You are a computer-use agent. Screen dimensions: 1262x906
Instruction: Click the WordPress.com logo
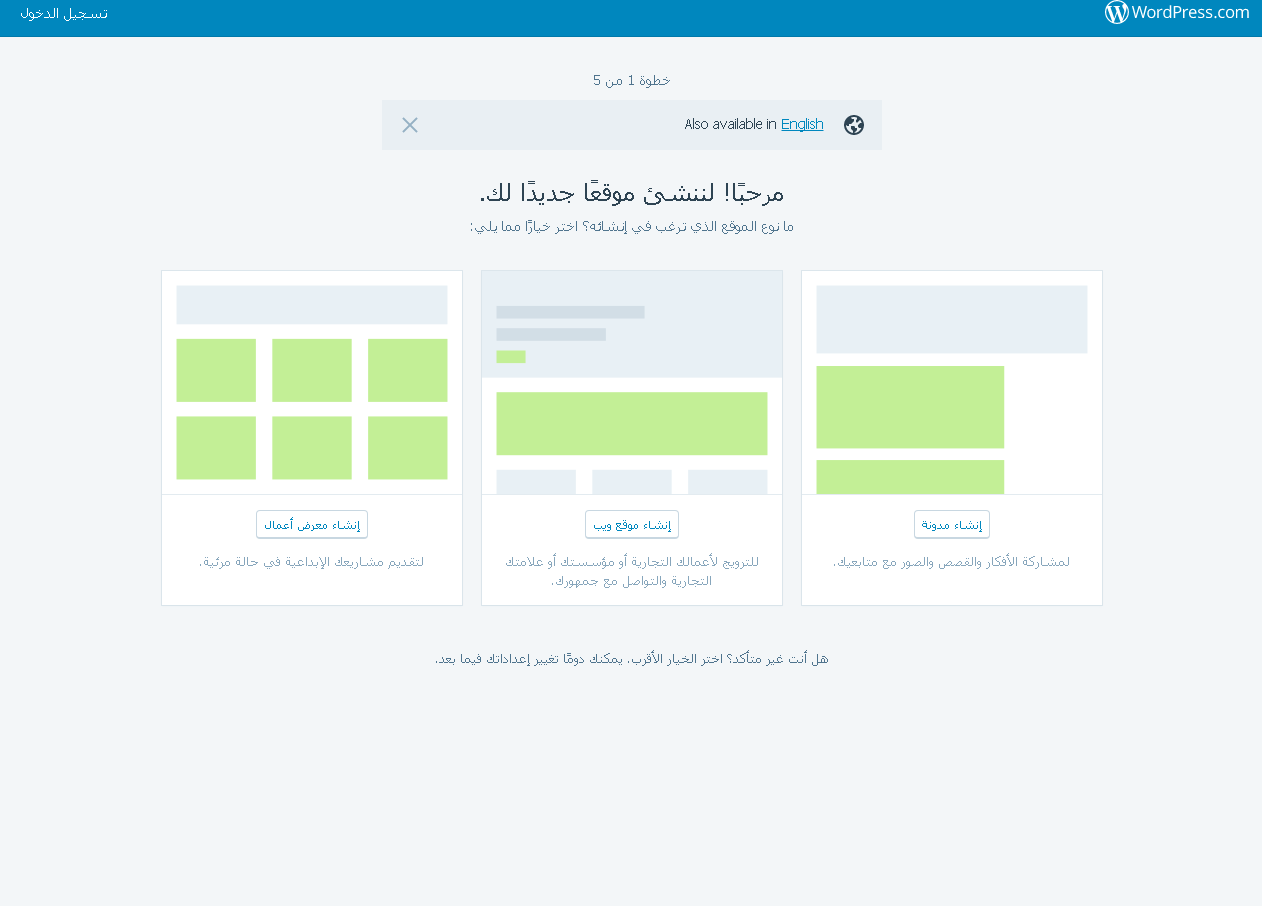(x=1177, y=13)
